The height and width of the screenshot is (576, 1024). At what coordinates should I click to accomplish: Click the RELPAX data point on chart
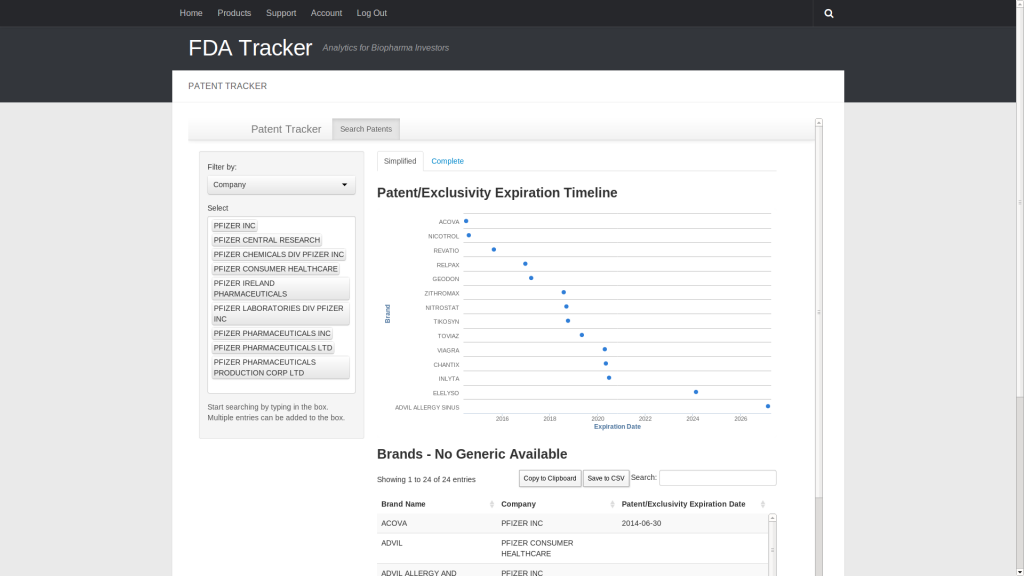[525, 264]
